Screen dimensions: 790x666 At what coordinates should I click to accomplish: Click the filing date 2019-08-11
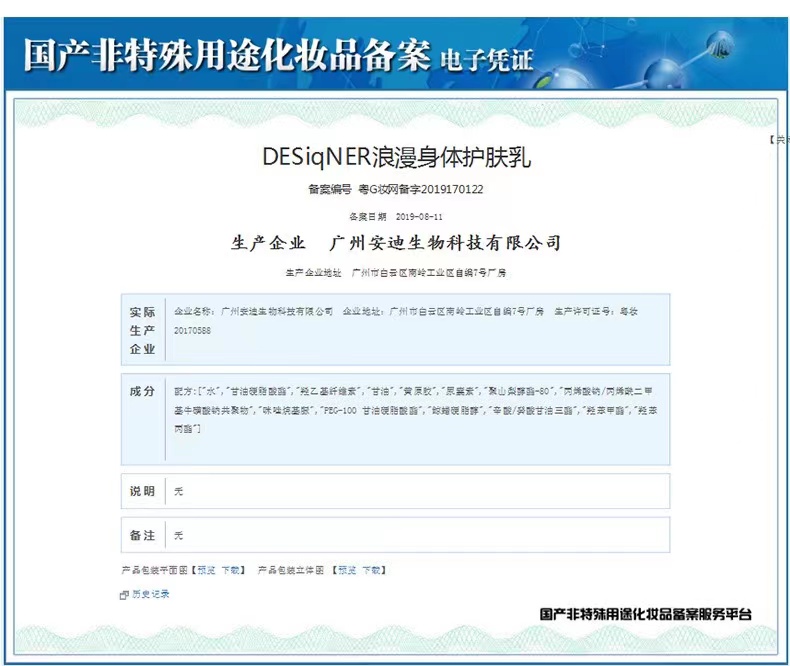(x=419, y=217)
